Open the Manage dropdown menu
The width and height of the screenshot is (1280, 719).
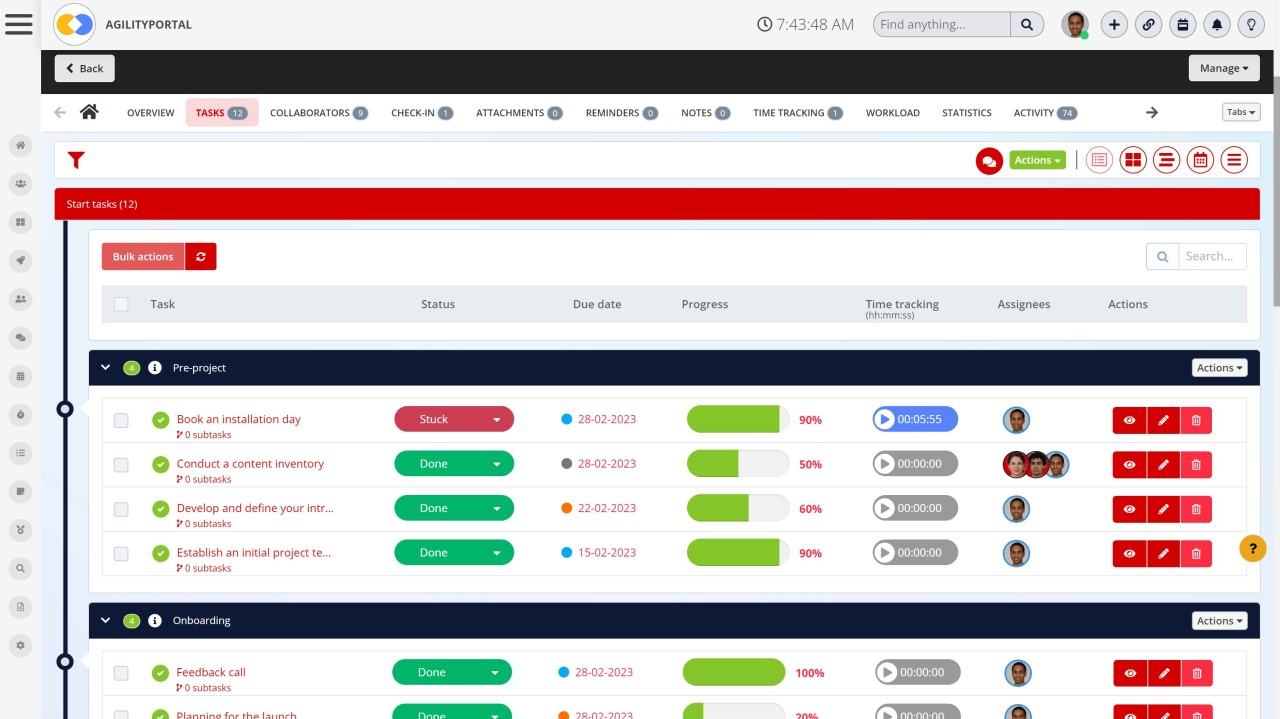pyautogui.click(x=1223, y=68)
